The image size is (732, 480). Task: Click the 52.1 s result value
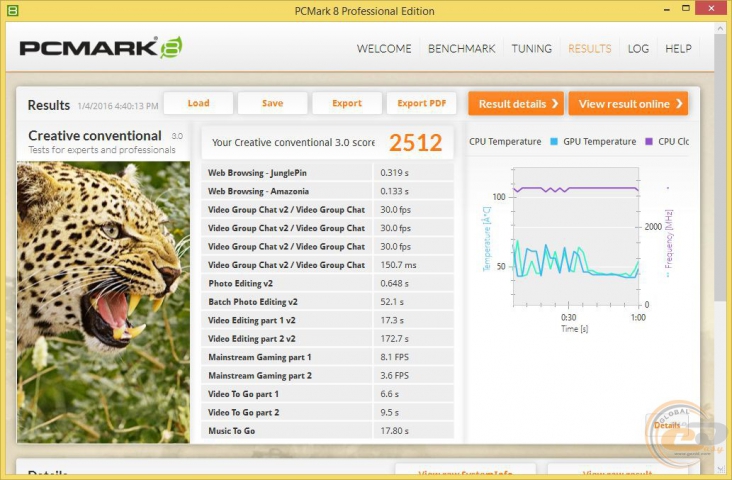coord(392,302)
